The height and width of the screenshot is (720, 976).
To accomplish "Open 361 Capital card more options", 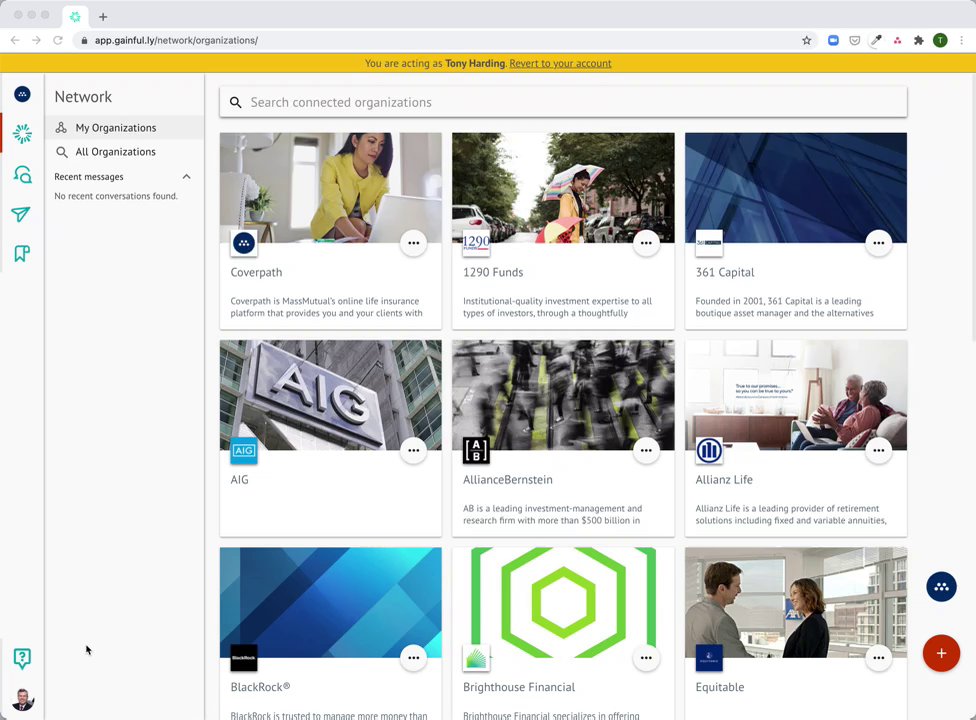I will coord(878,243).
